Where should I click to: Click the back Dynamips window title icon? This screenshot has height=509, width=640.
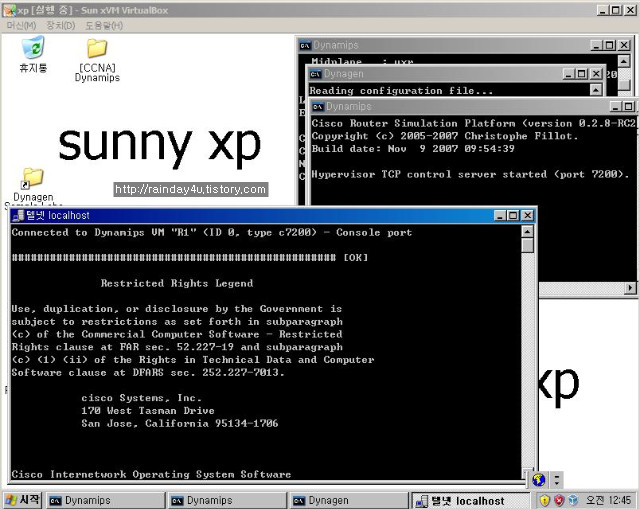coord(305,45)
